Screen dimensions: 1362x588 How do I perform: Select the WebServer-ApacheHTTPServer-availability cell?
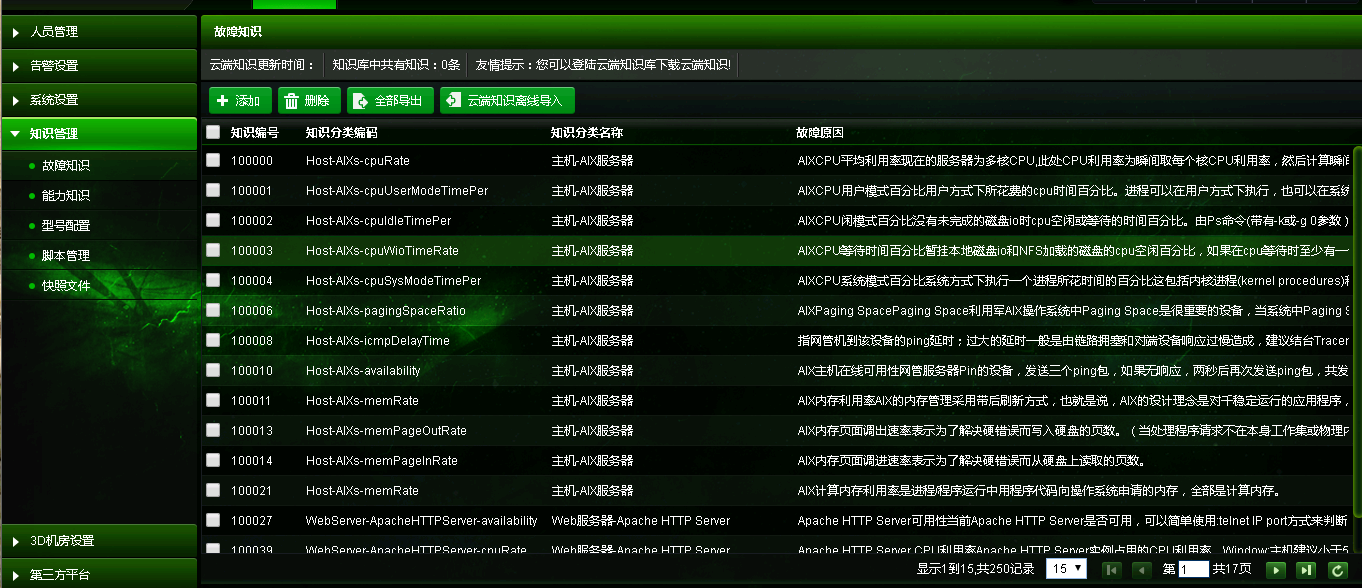(422, 521)
